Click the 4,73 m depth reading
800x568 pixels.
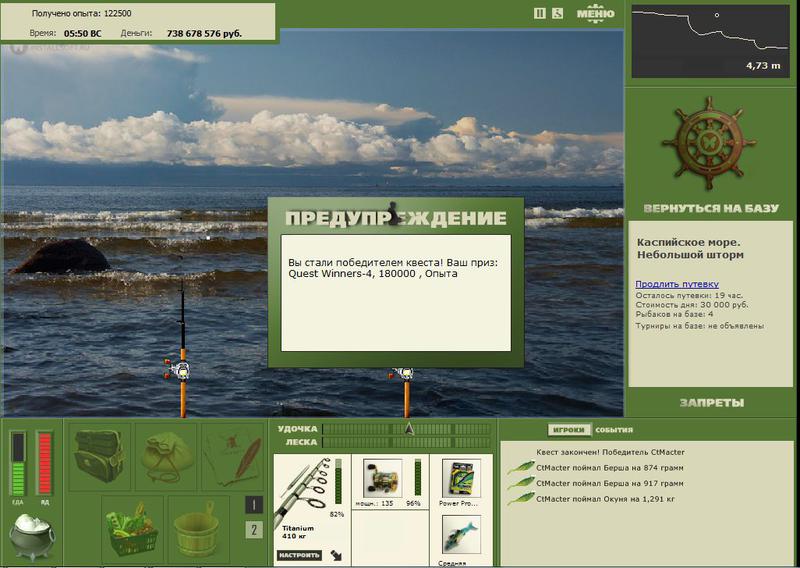[x=763, y=65]
